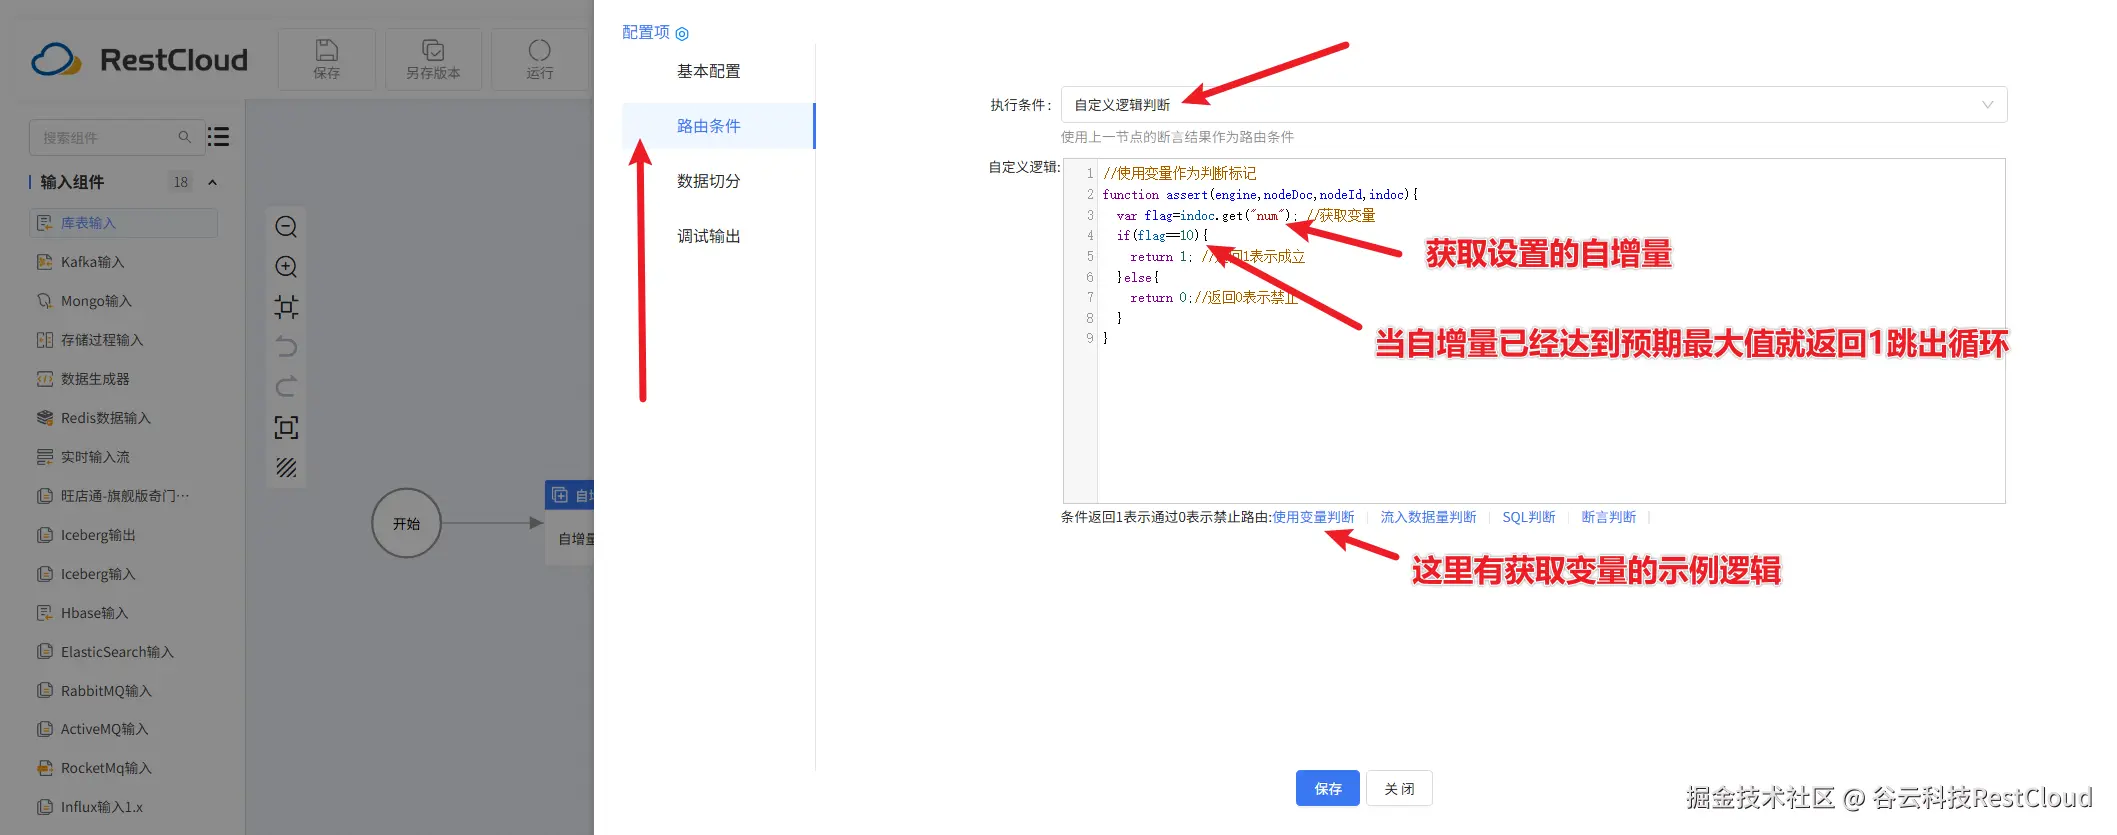Click the blue 保存 button in dialog
This screenshot has height=835, width=2117.
pyautogui.click(x=1328, y=788)
